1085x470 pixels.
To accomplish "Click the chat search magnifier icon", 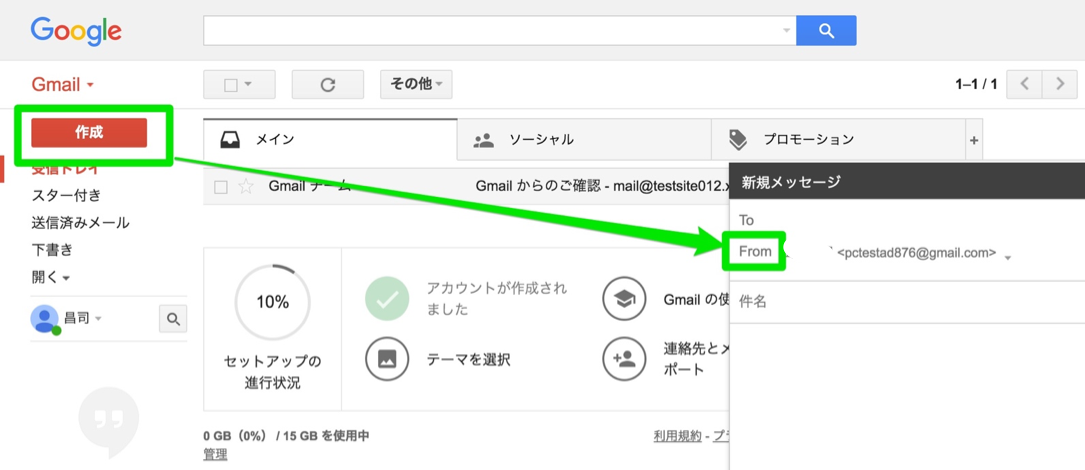I will point(173,319).
